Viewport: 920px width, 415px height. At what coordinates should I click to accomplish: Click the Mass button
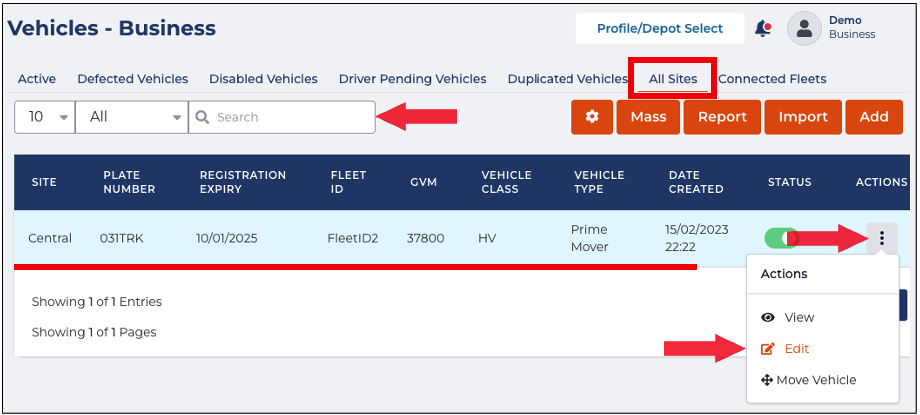[648, 117]
